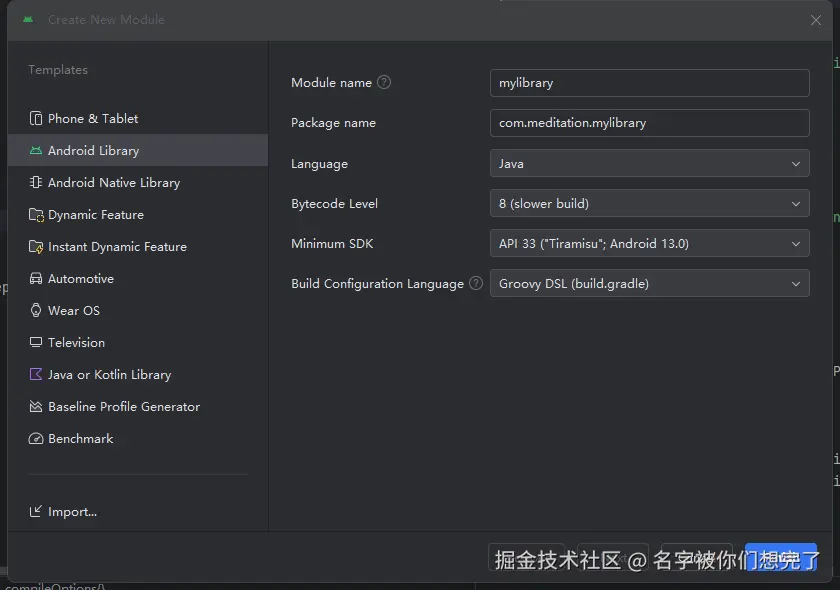Click the Automotive car icon
Viewport: 840px width, 590px height.
click(x=36, y=279)
